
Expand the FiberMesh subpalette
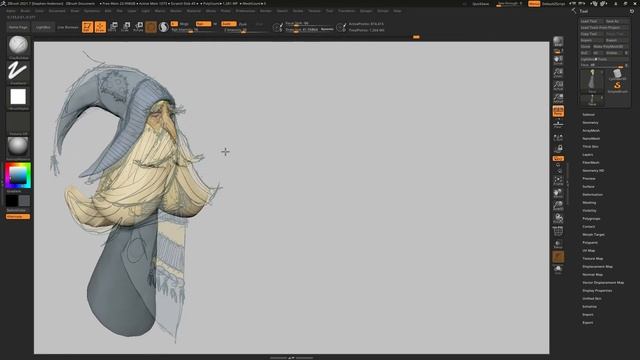click(x=591, y=162)
